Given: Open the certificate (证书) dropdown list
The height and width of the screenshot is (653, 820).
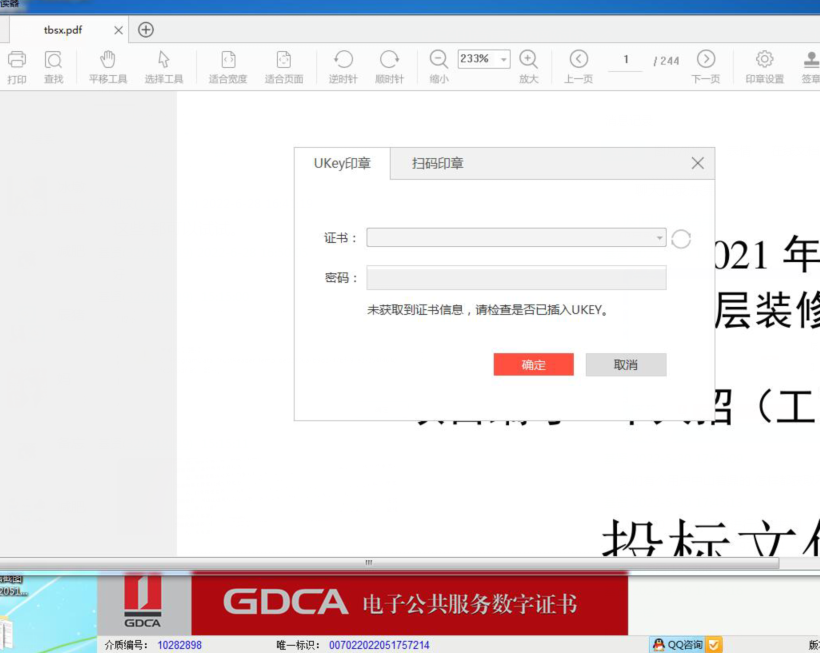Looking at the screenshot, I should [659, 238].
